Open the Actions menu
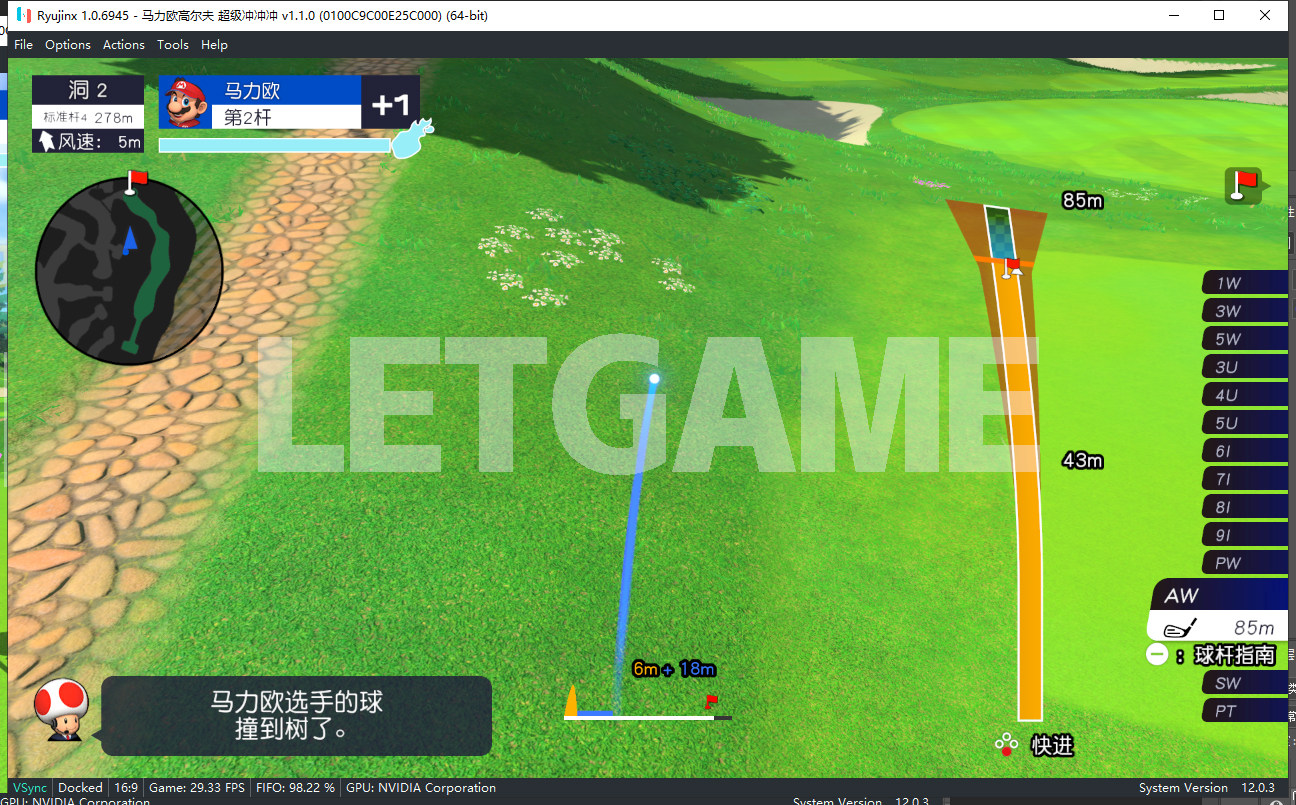Image resolution: width=1296 pixels, height=805 pixels. click(124, 44)
